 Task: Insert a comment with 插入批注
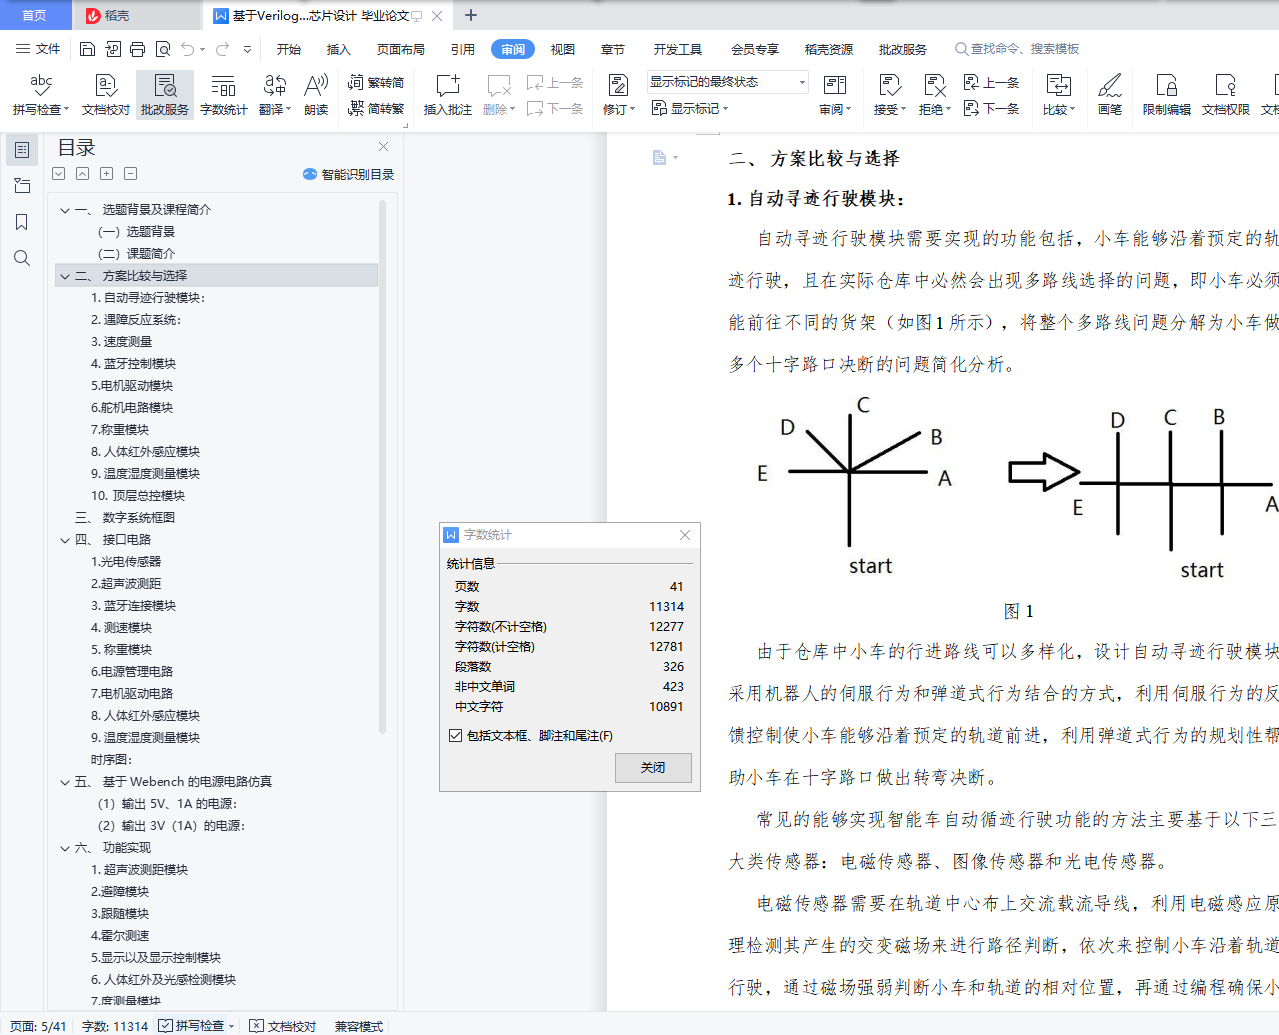tap(447, 95)
